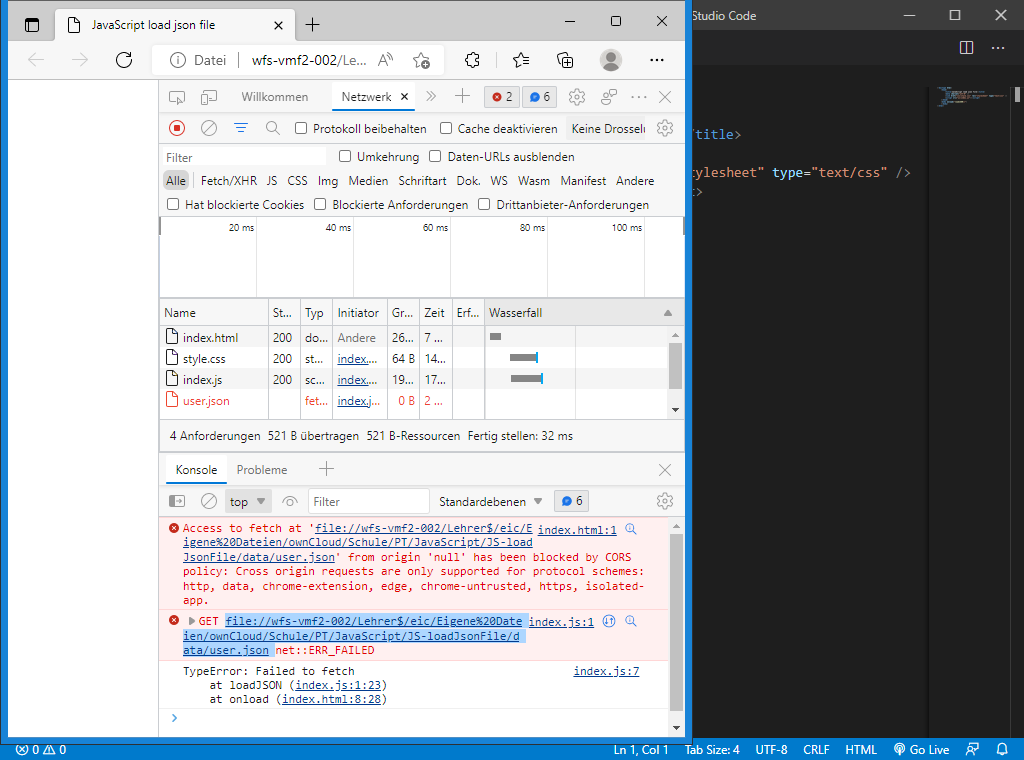Open the network search magnifier
The width and height of the screenshot is (1024, 760).
click(x=273, y=129)
